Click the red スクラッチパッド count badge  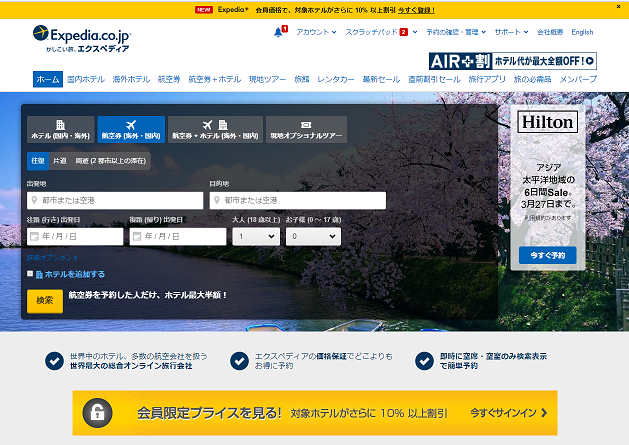coord(404,32)
